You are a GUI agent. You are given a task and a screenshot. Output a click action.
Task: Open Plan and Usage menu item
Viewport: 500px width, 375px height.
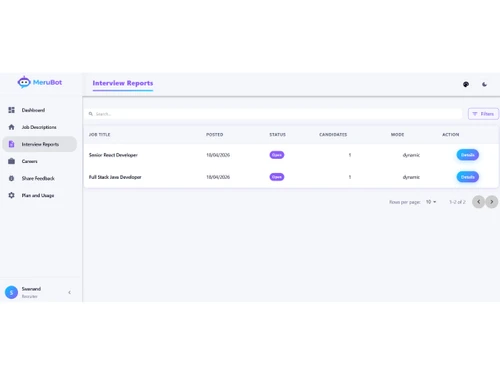click(40, 195)
